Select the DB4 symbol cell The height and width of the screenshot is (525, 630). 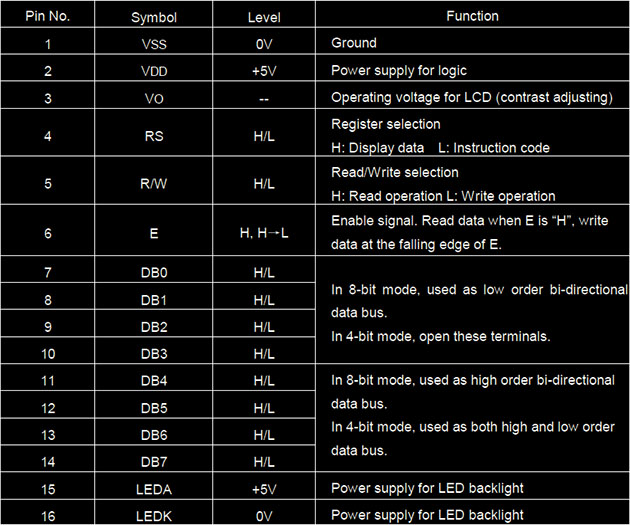pos(152,381)
